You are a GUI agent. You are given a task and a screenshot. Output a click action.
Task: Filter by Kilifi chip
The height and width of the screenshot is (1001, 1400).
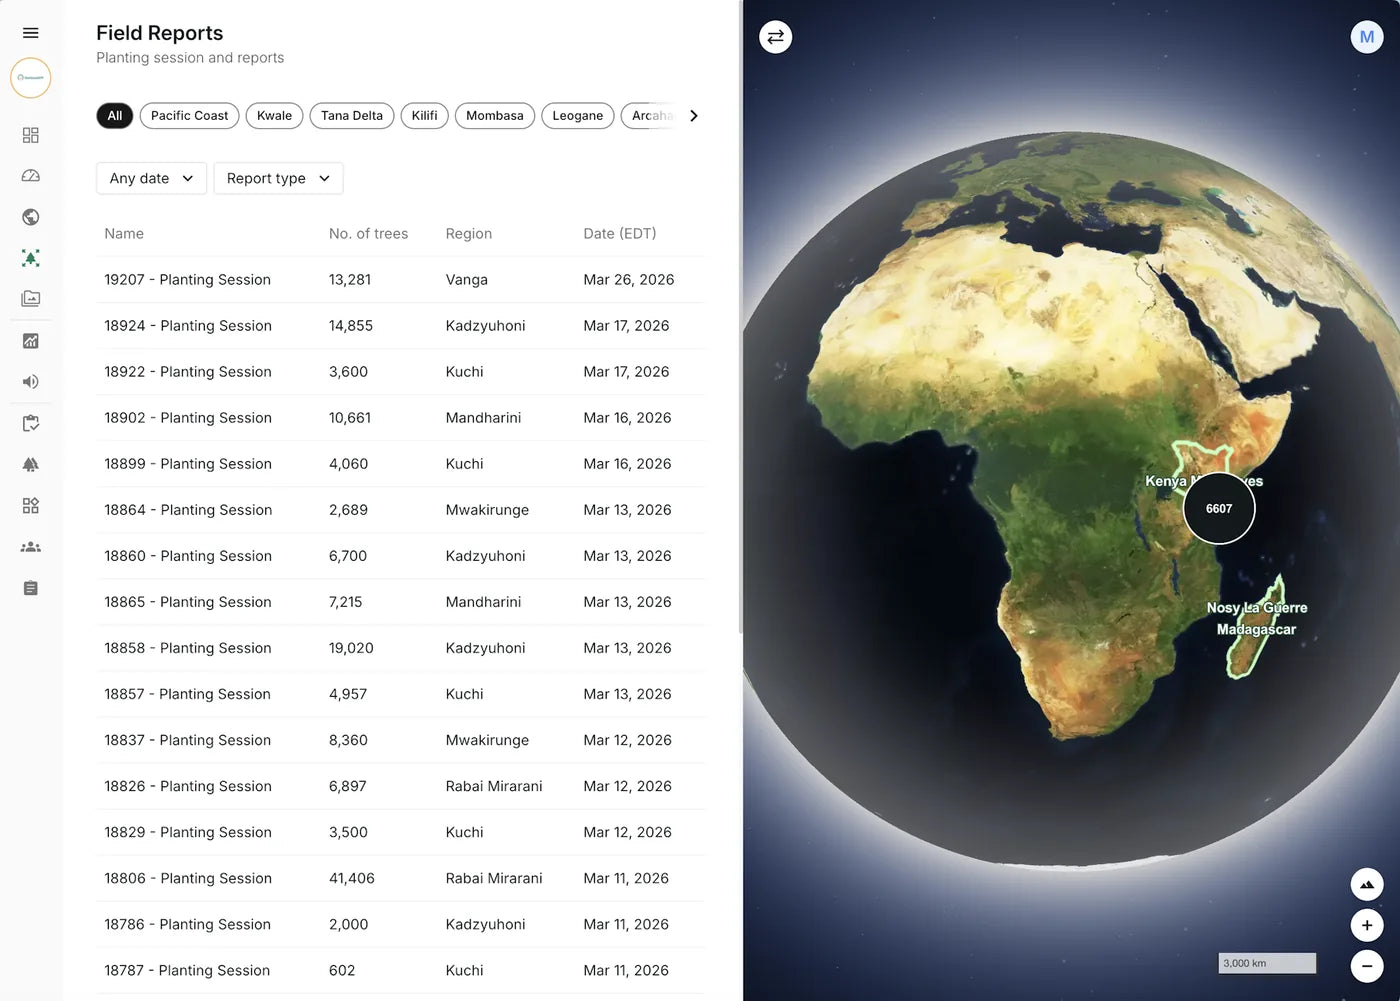tap(424, 116)
